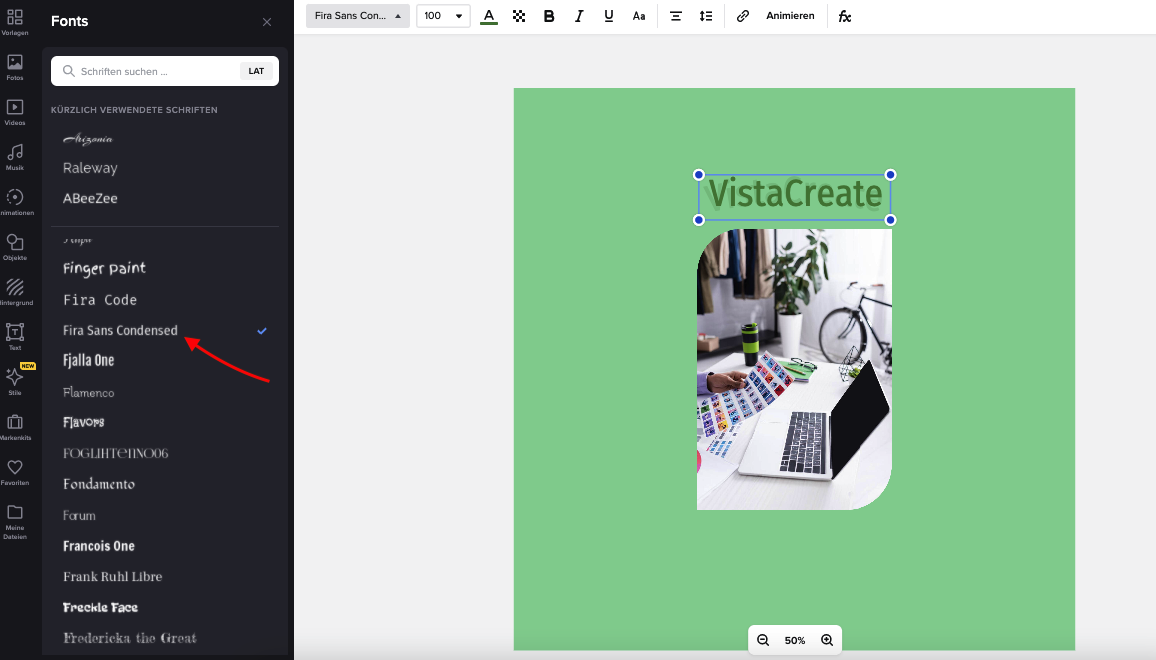
Task: Select the ABeeZee font
Action: coord(90,198)
